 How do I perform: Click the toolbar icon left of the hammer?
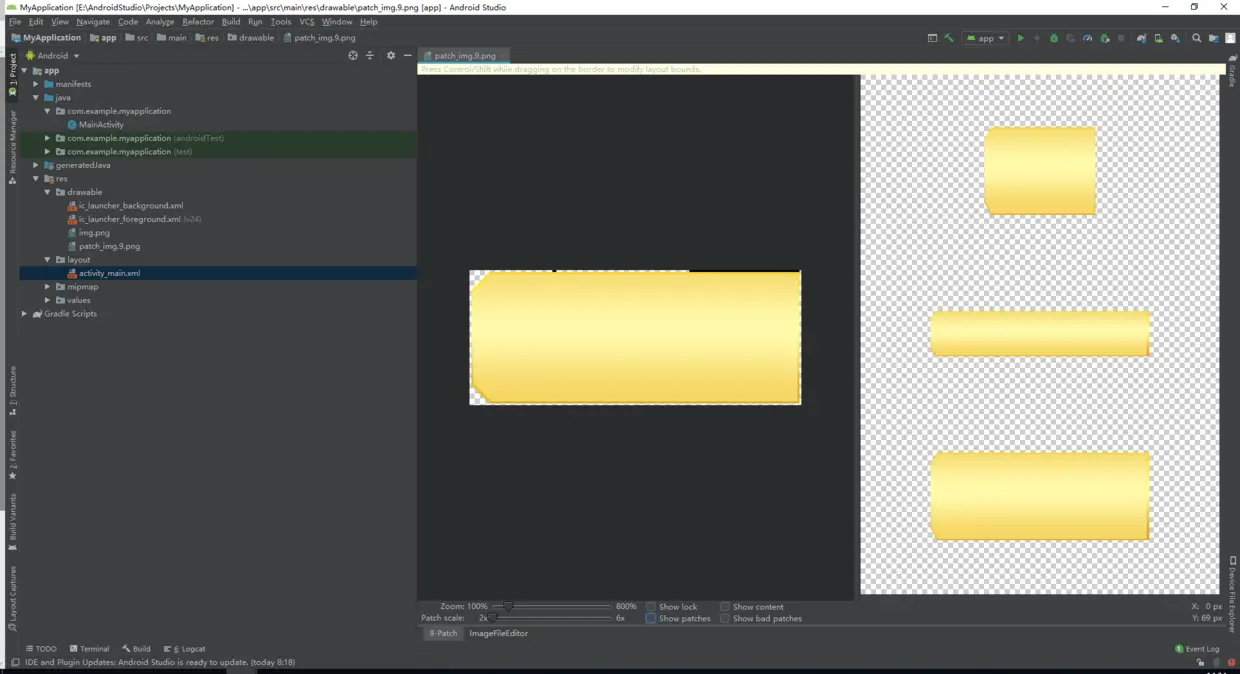(932, 38)
